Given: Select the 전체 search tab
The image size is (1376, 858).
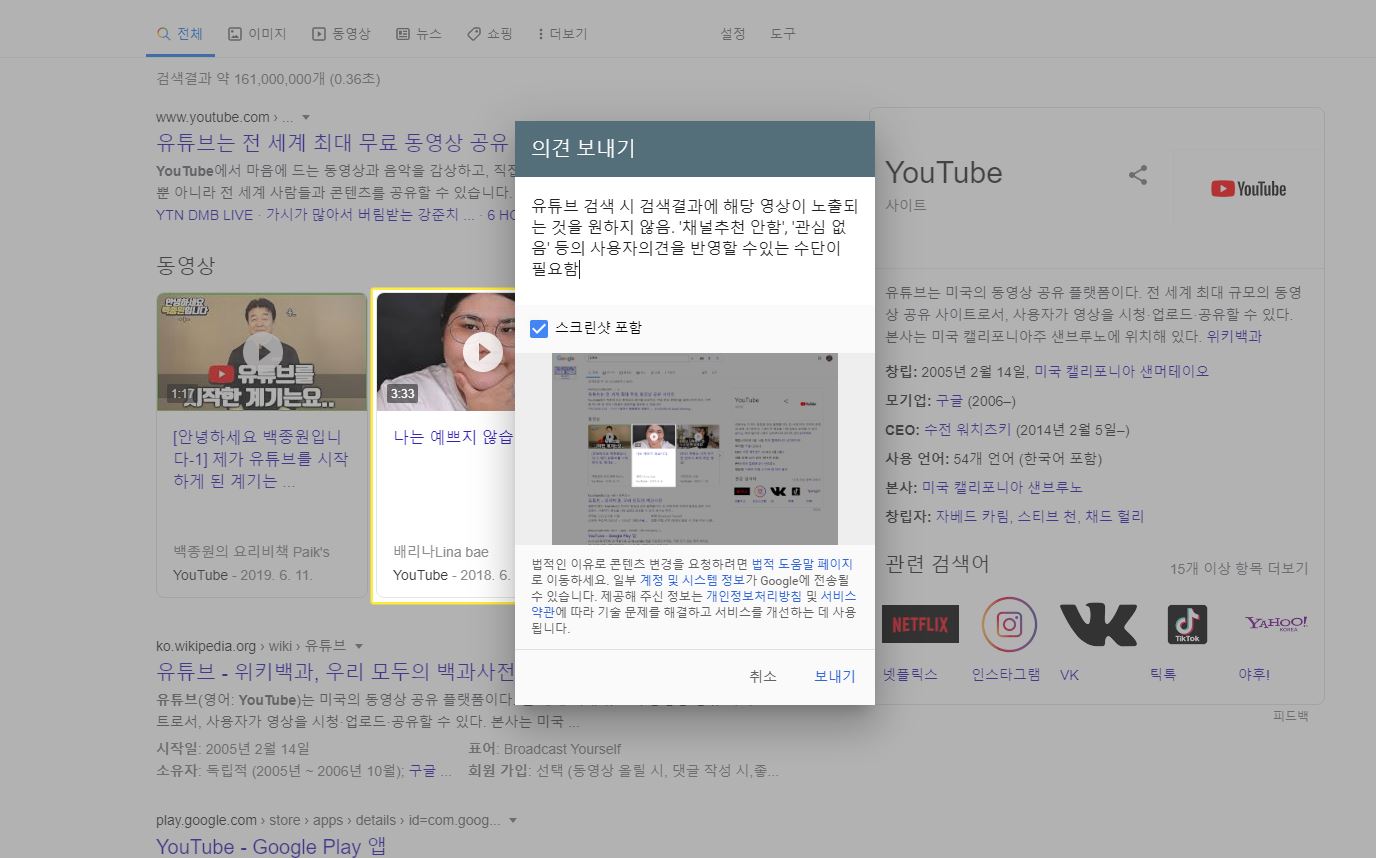Looking at the screenshot, I should 179,33.
